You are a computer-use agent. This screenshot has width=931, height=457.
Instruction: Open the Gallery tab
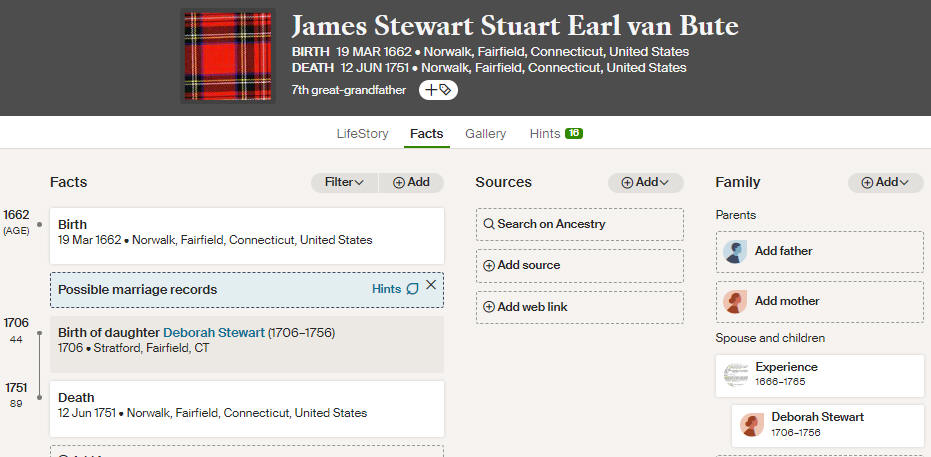(486, 134)
